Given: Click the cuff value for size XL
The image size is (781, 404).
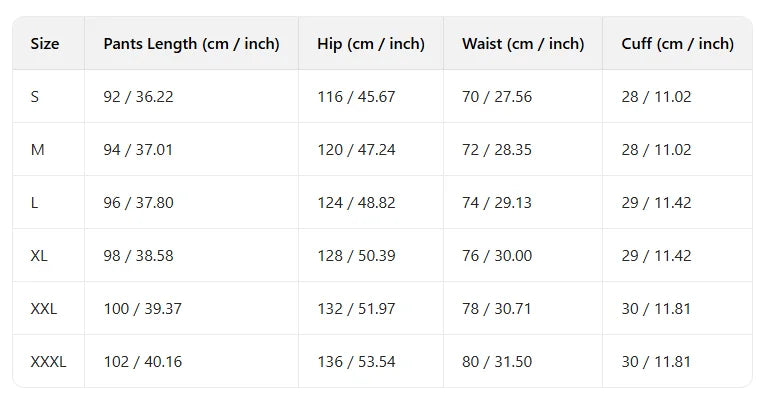Looking at the screenshot, I should click(656, 256).
